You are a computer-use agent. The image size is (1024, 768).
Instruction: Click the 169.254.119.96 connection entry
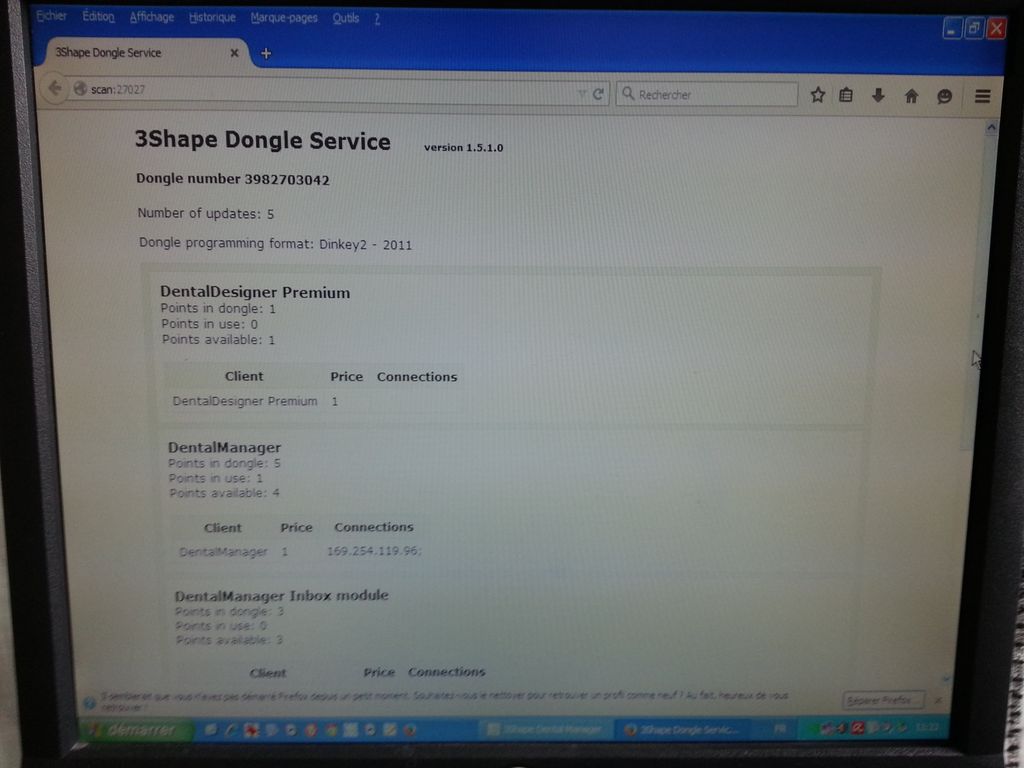tap(374, 551)
